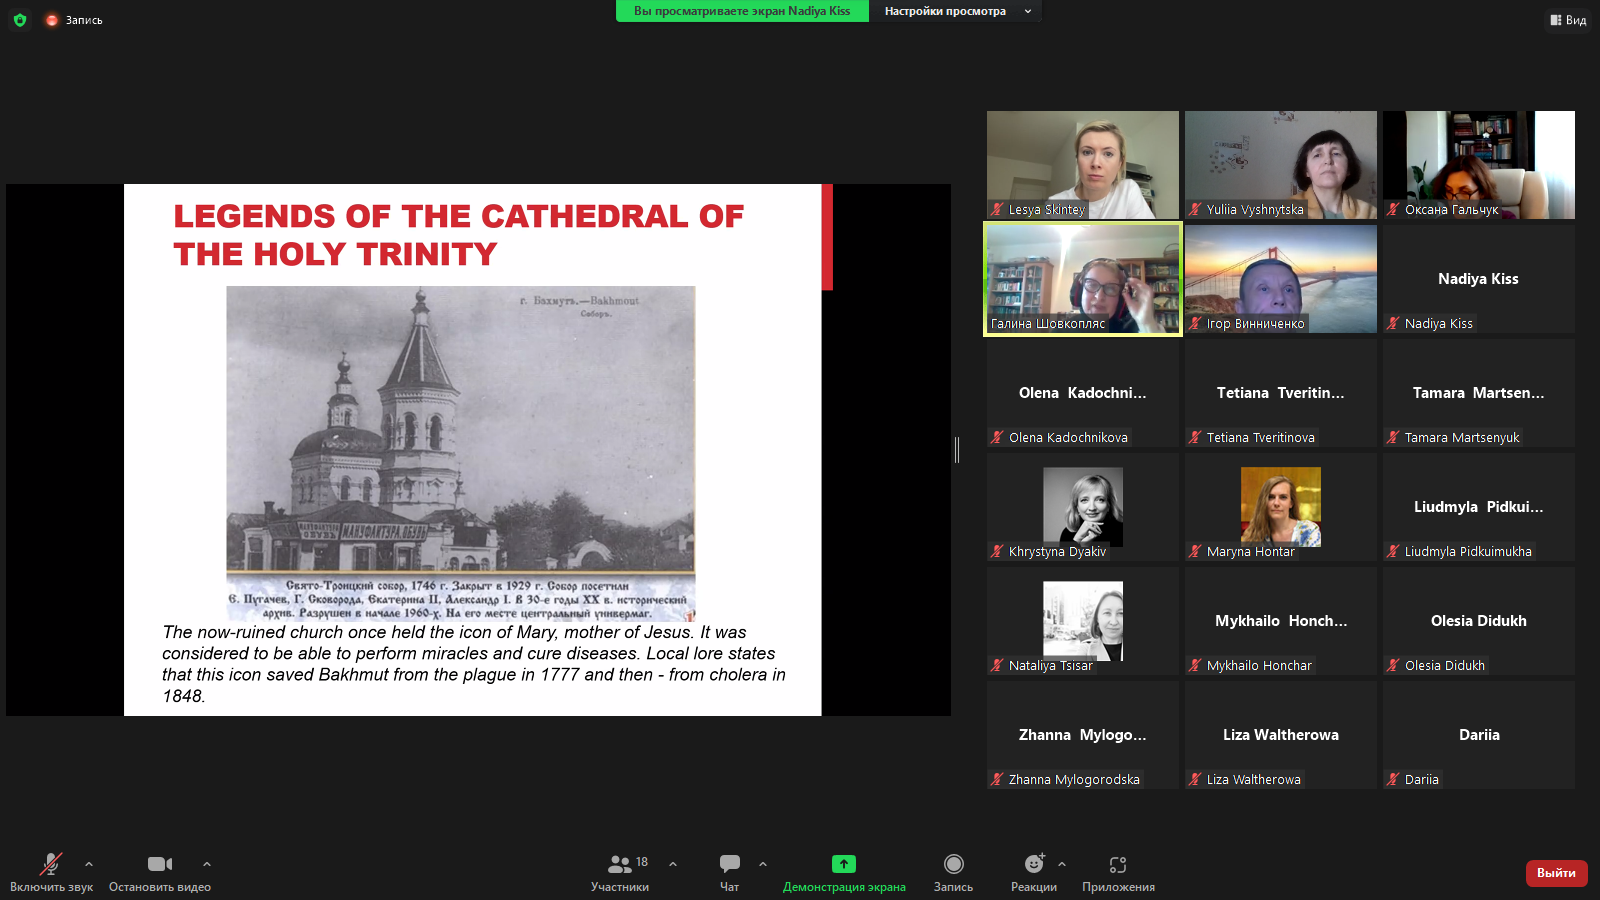Click the divider handle between slide and gallery

[x=957, y=450]
